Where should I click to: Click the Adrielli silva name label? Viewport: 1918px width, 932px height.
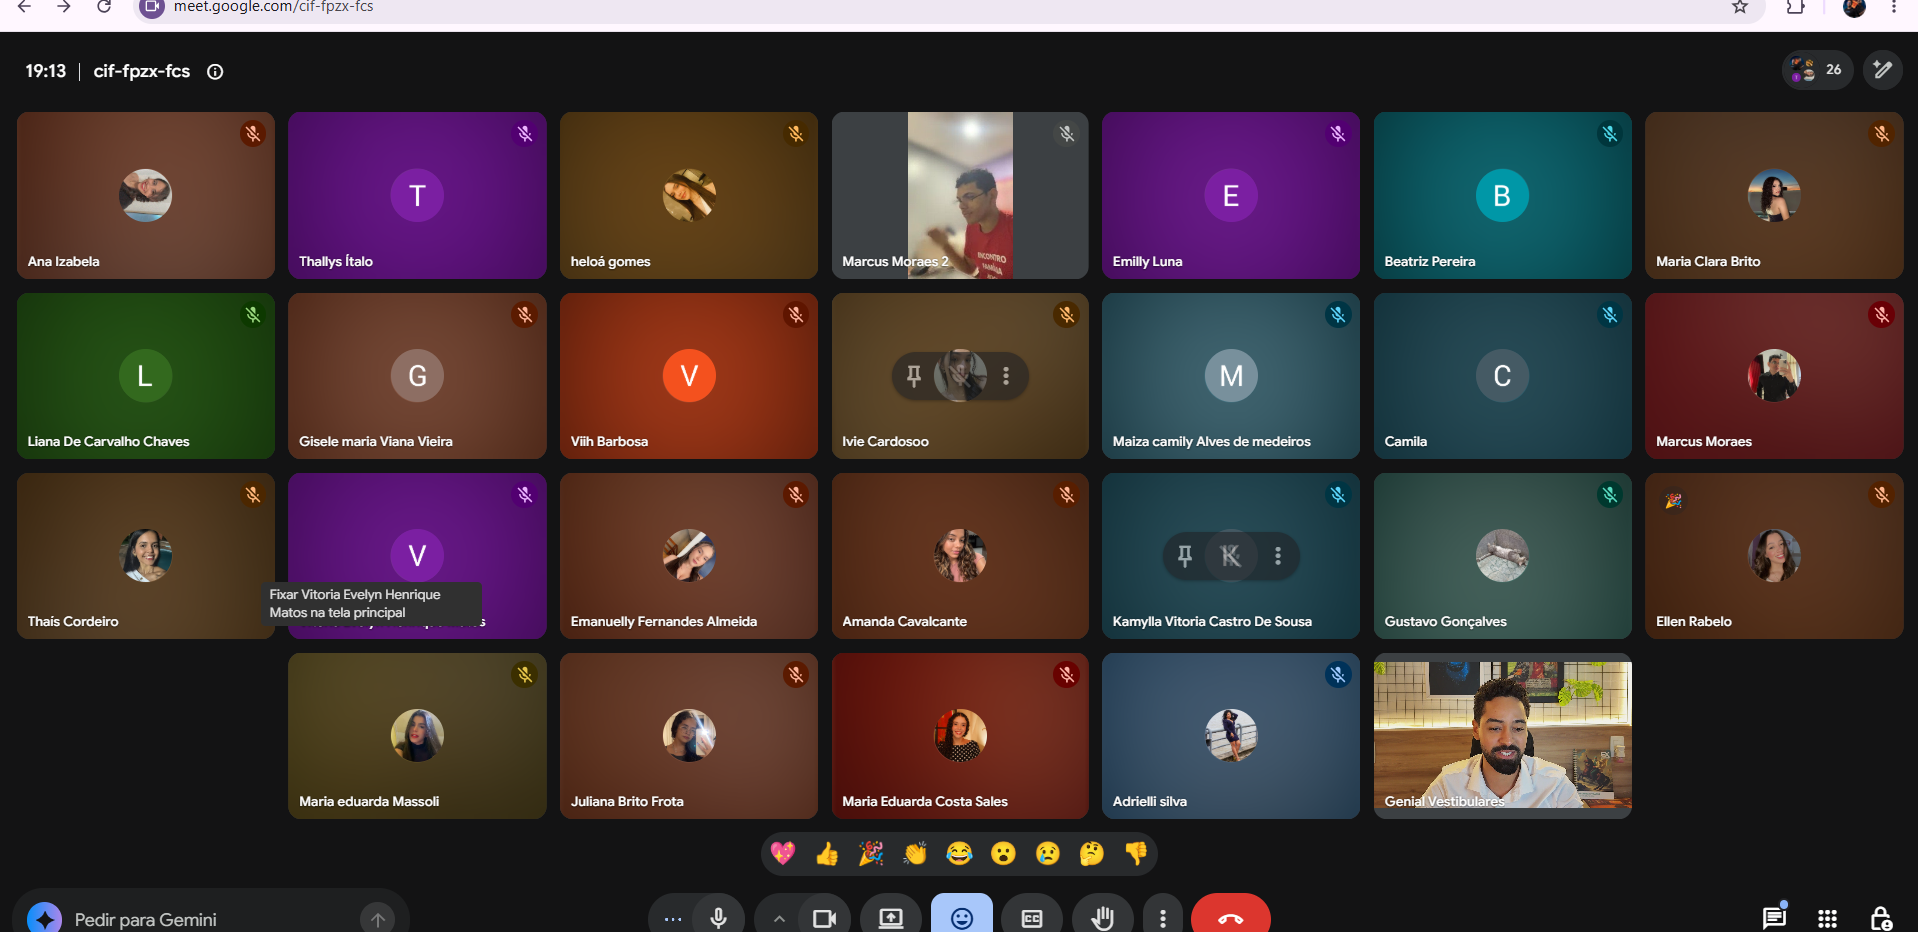(1149, 801)
